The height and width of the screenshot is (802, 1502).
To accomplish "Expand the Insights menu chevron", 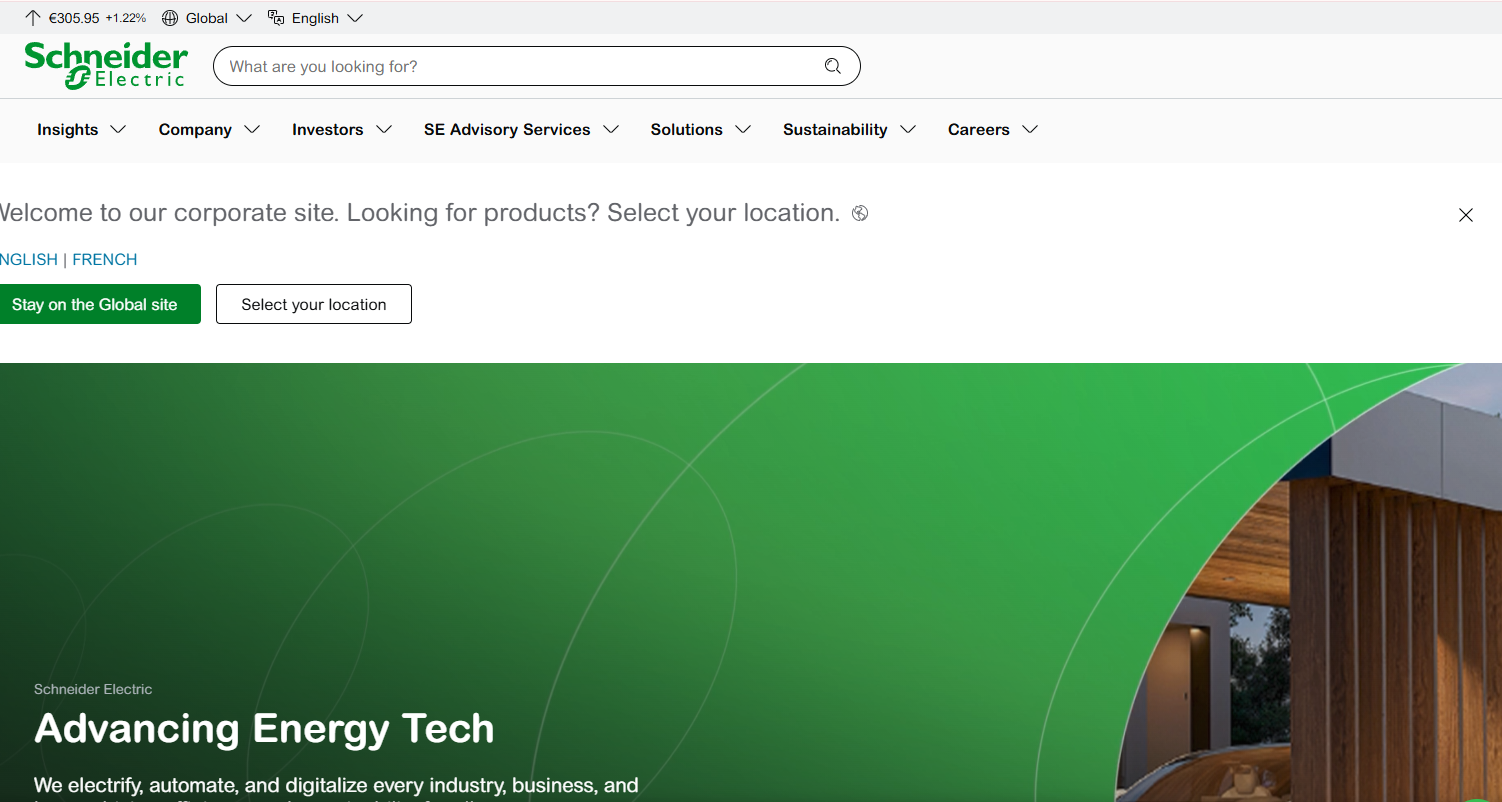I will [118, 130].
